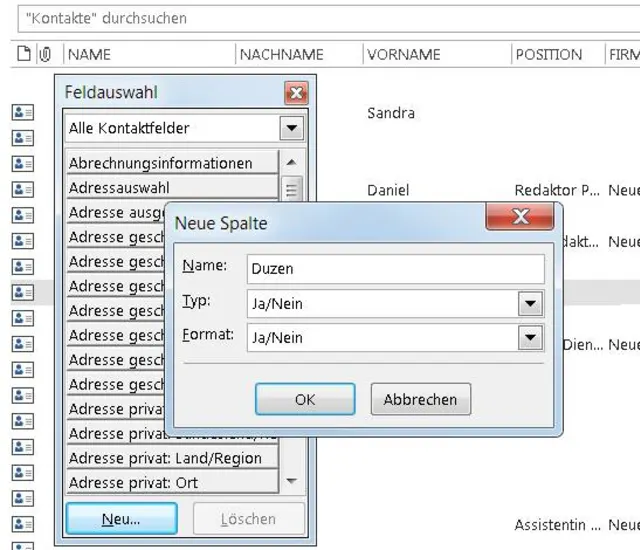Click the Name input field containing Duzen
Screen dimensions: 640x550
(x=396, y=269)
